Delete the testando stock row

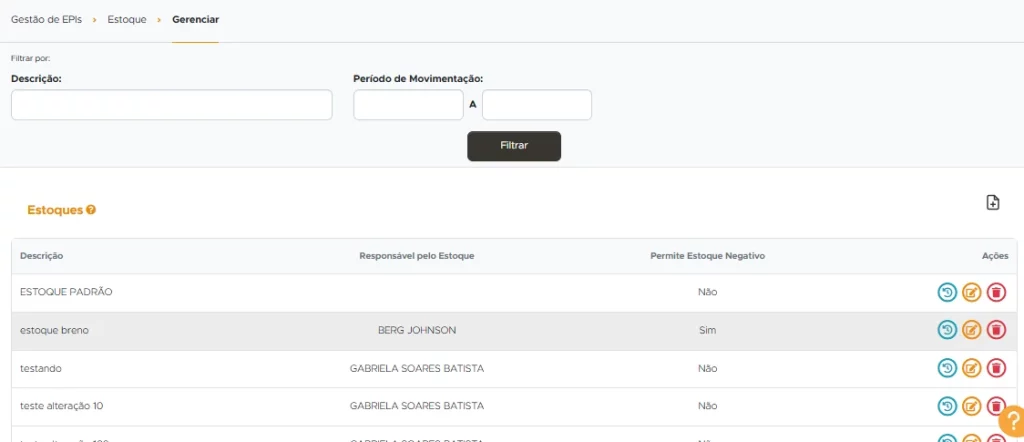996,368
